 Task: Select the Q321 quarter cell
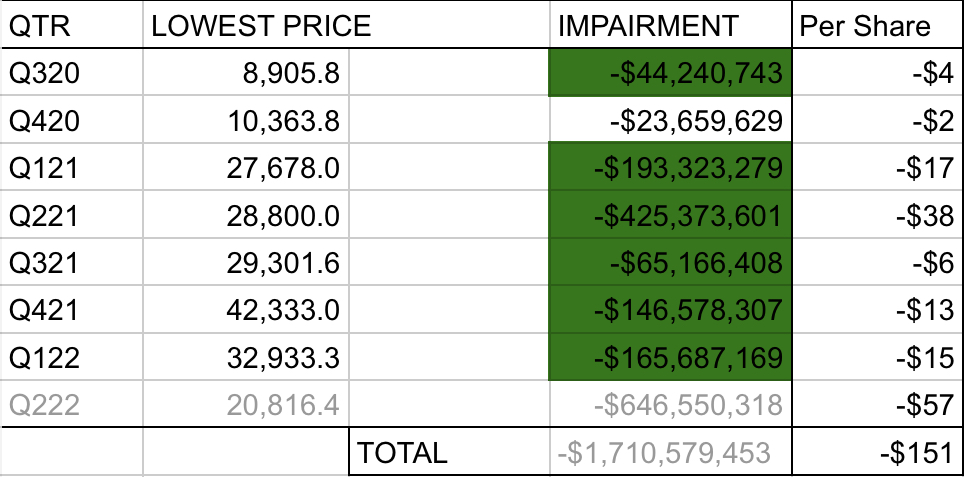pyautogui.click(x=72, y=263)
